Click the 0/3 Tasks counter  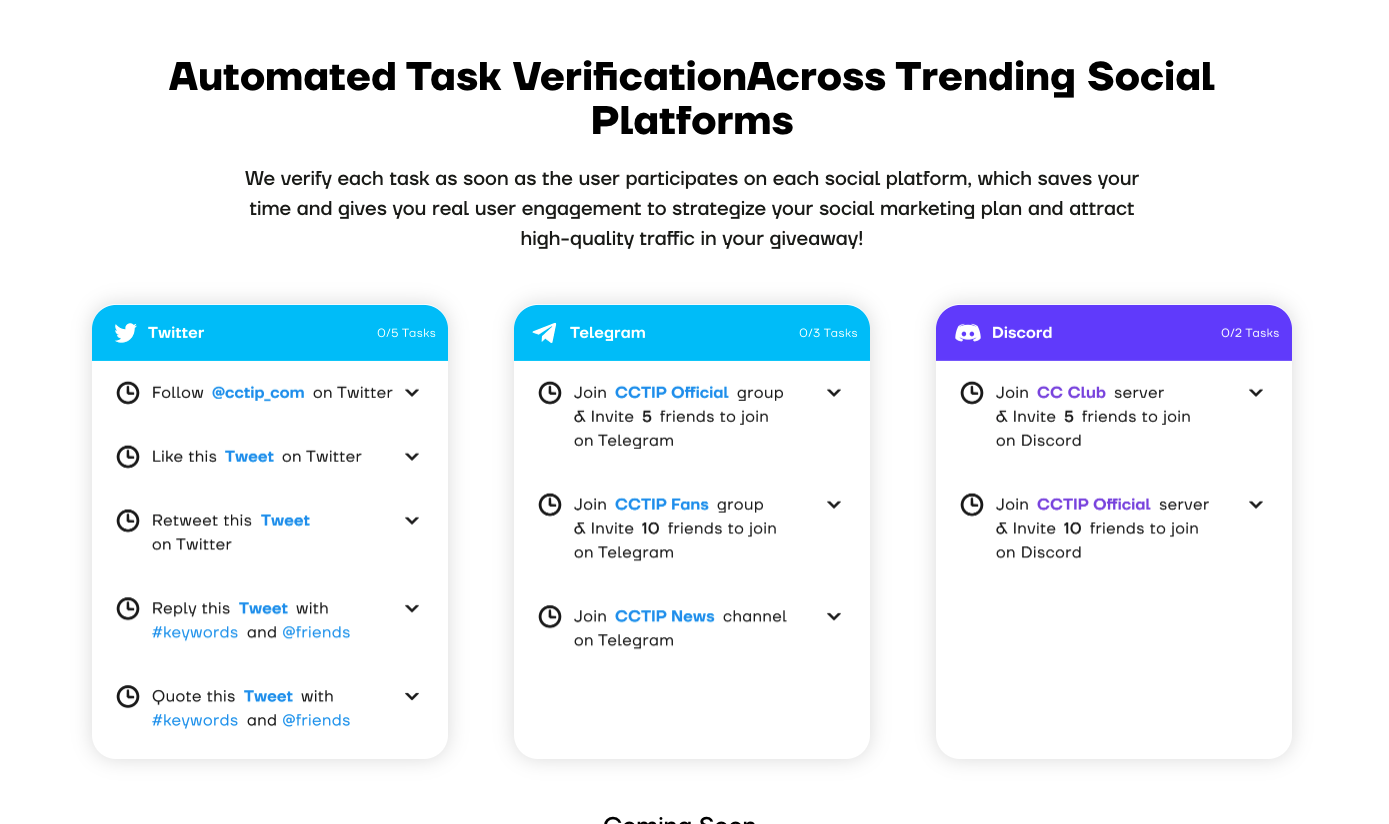click(828, 333)
